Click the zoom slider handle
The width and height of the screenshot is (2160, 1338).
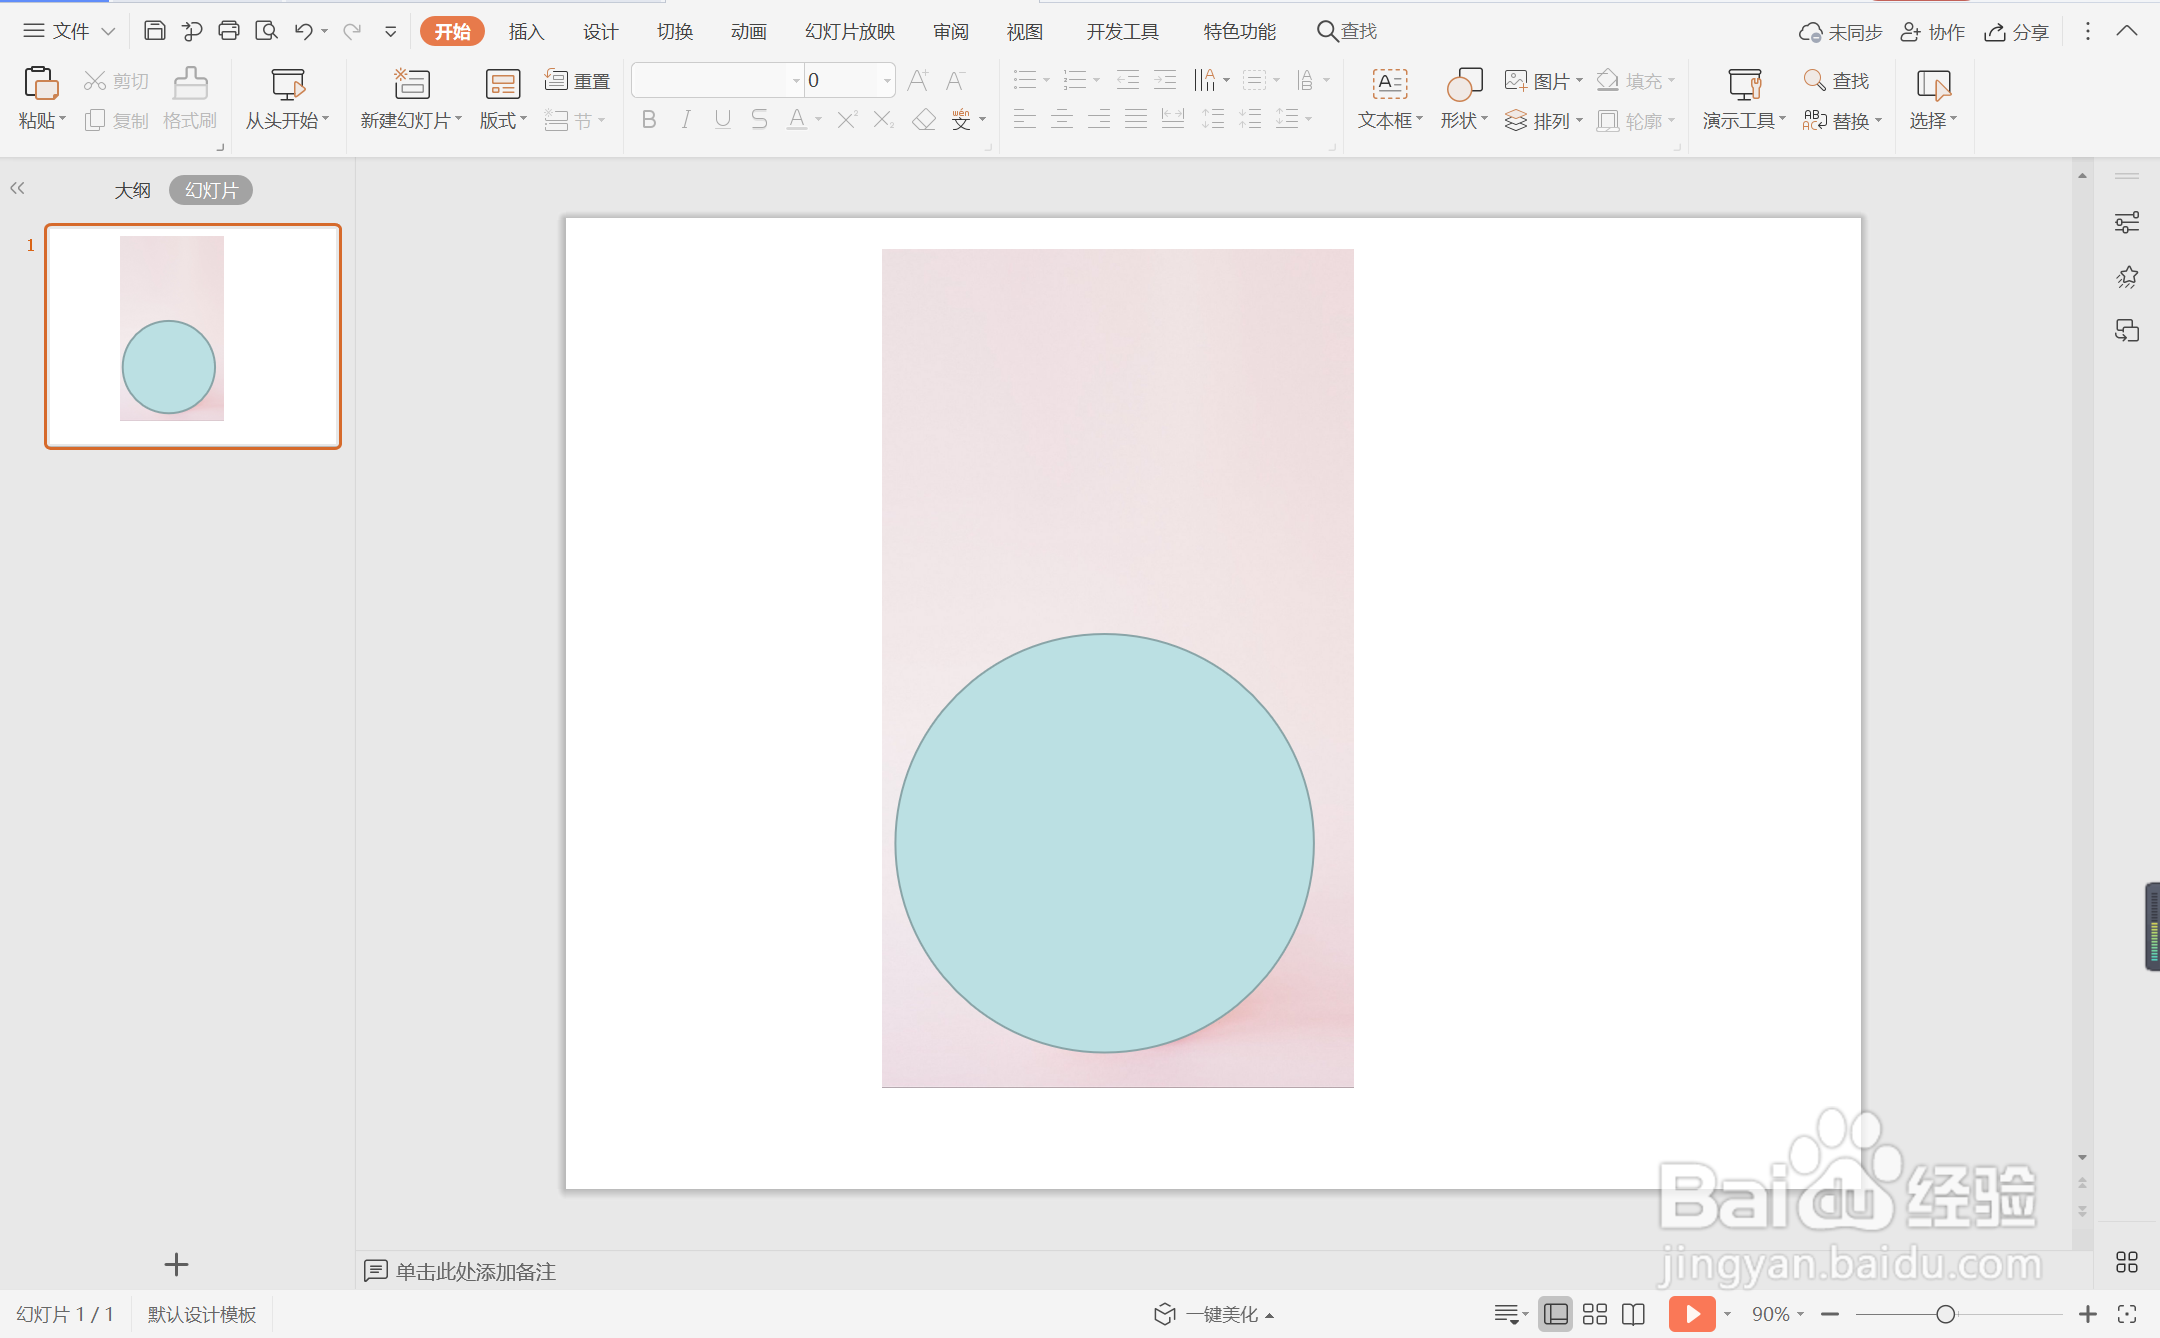pos(1945,1314)
